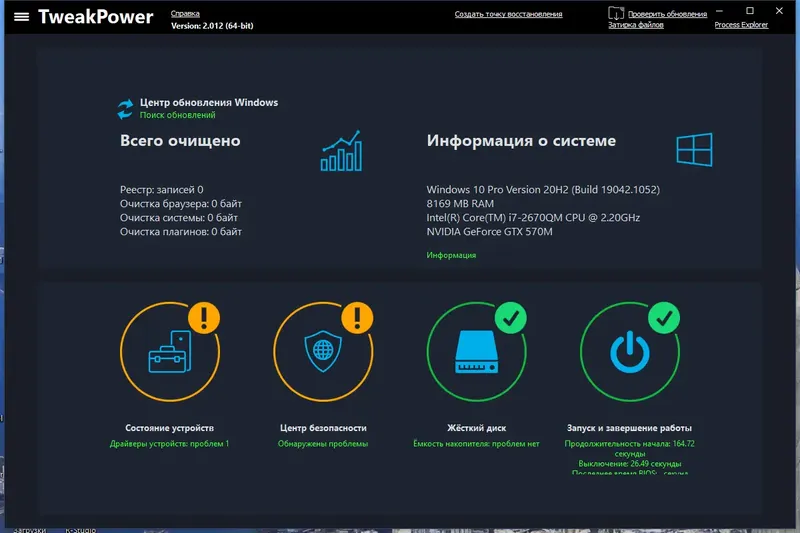Click Запуск и завершение работы label
This screenshot has height=533, width=800.
pyautogui.click(x=629, y=428)
